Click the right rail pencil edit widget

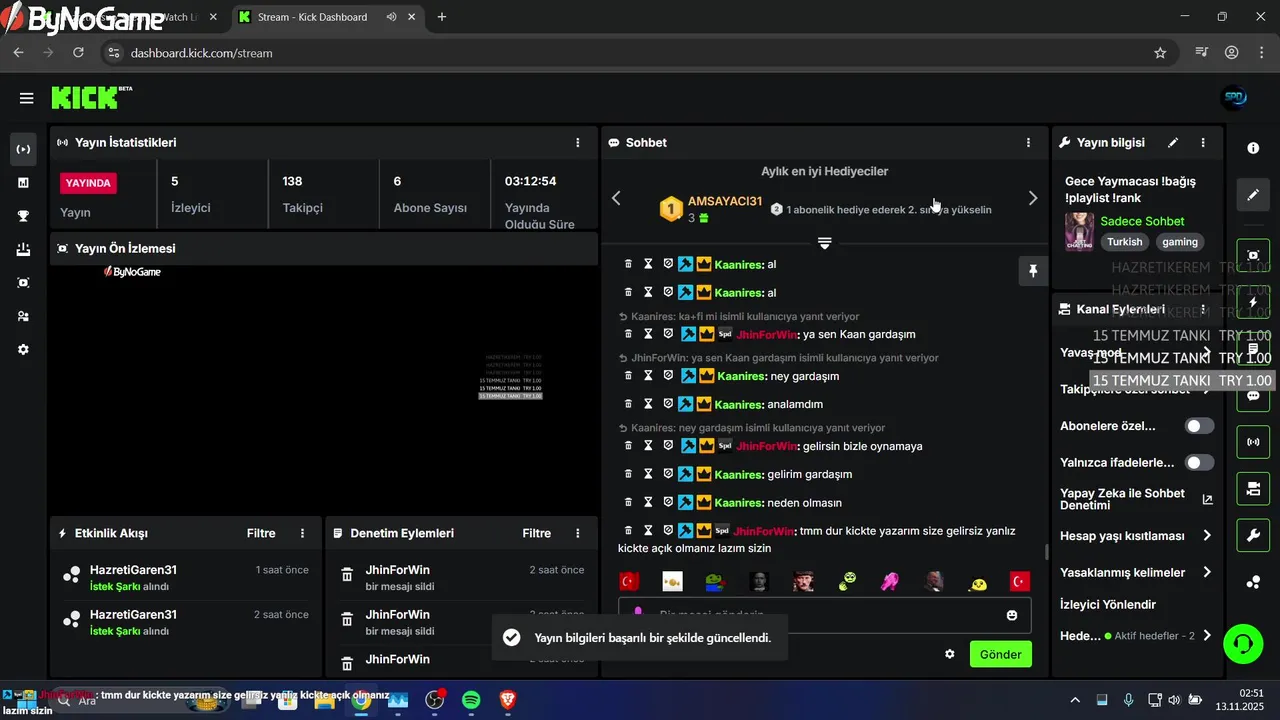(1253, 195)
